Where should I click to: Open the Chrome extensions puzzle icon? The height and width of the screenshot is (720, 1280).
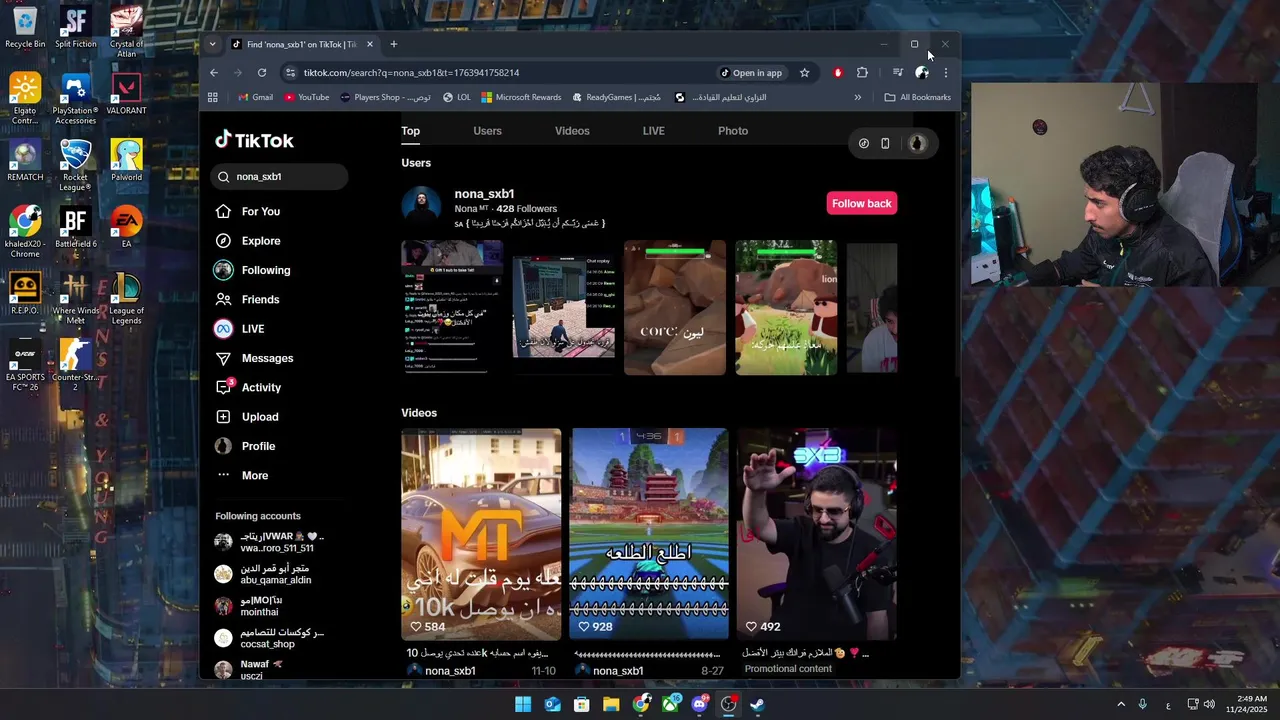tap(862, 73)
